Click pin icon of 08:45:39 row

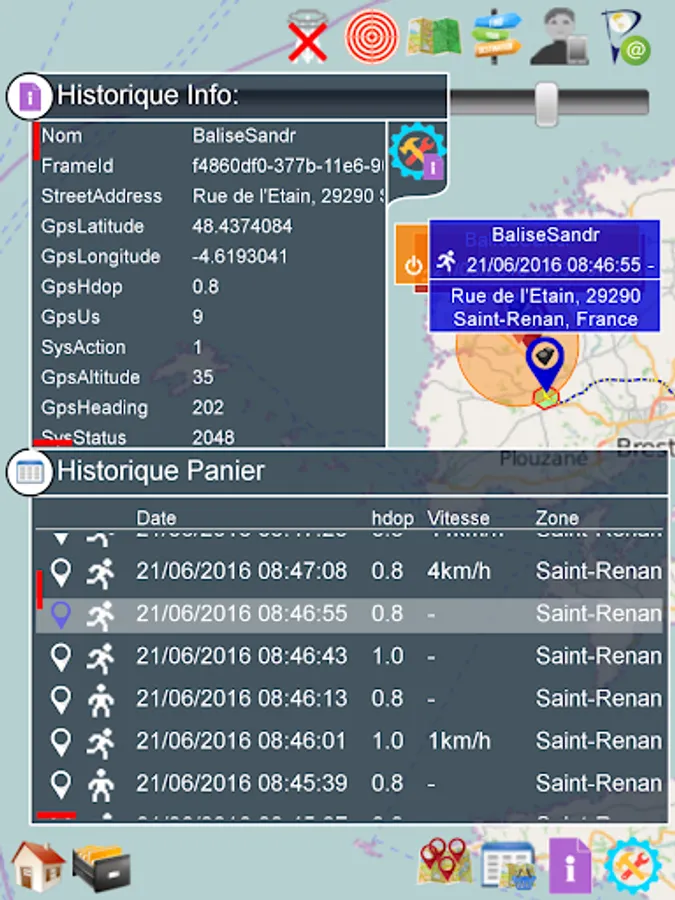click(61, 785)
